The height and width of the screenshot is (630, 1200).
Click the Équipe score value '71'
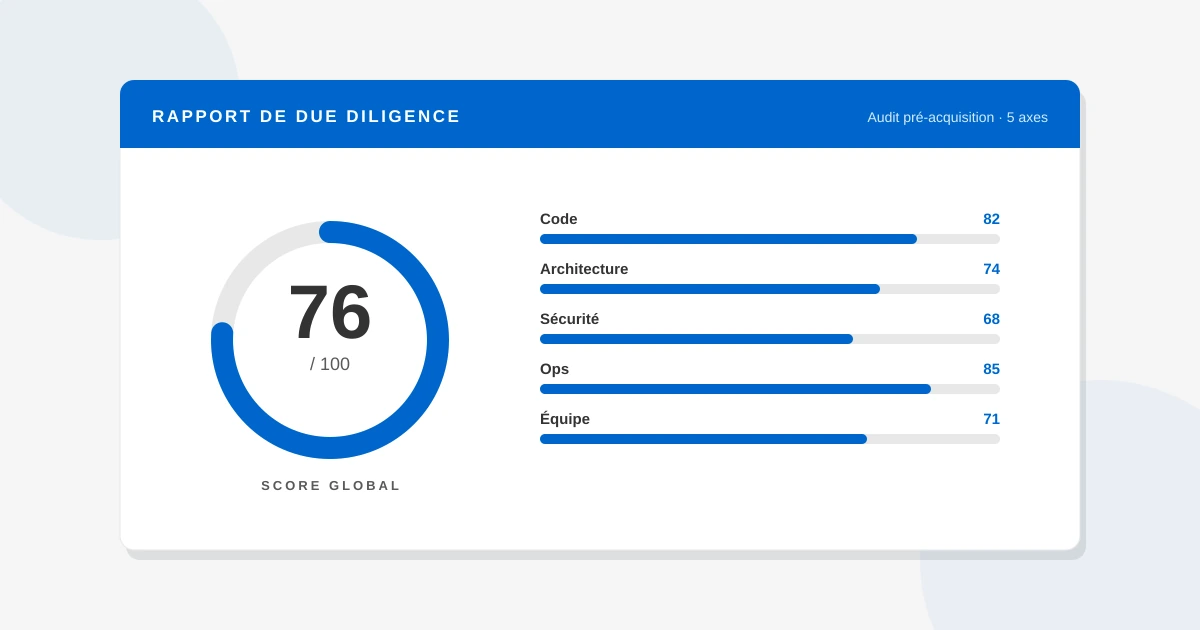pyautogui.click(x=991, y=419)
